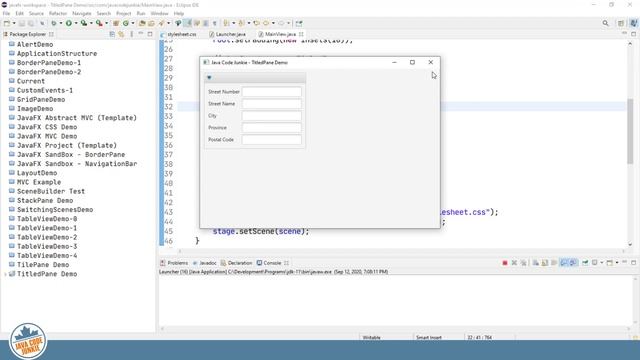This screenshot has width=640, height=360.
Task: Switch to the Javadoc tab
Action: point(204,263)
